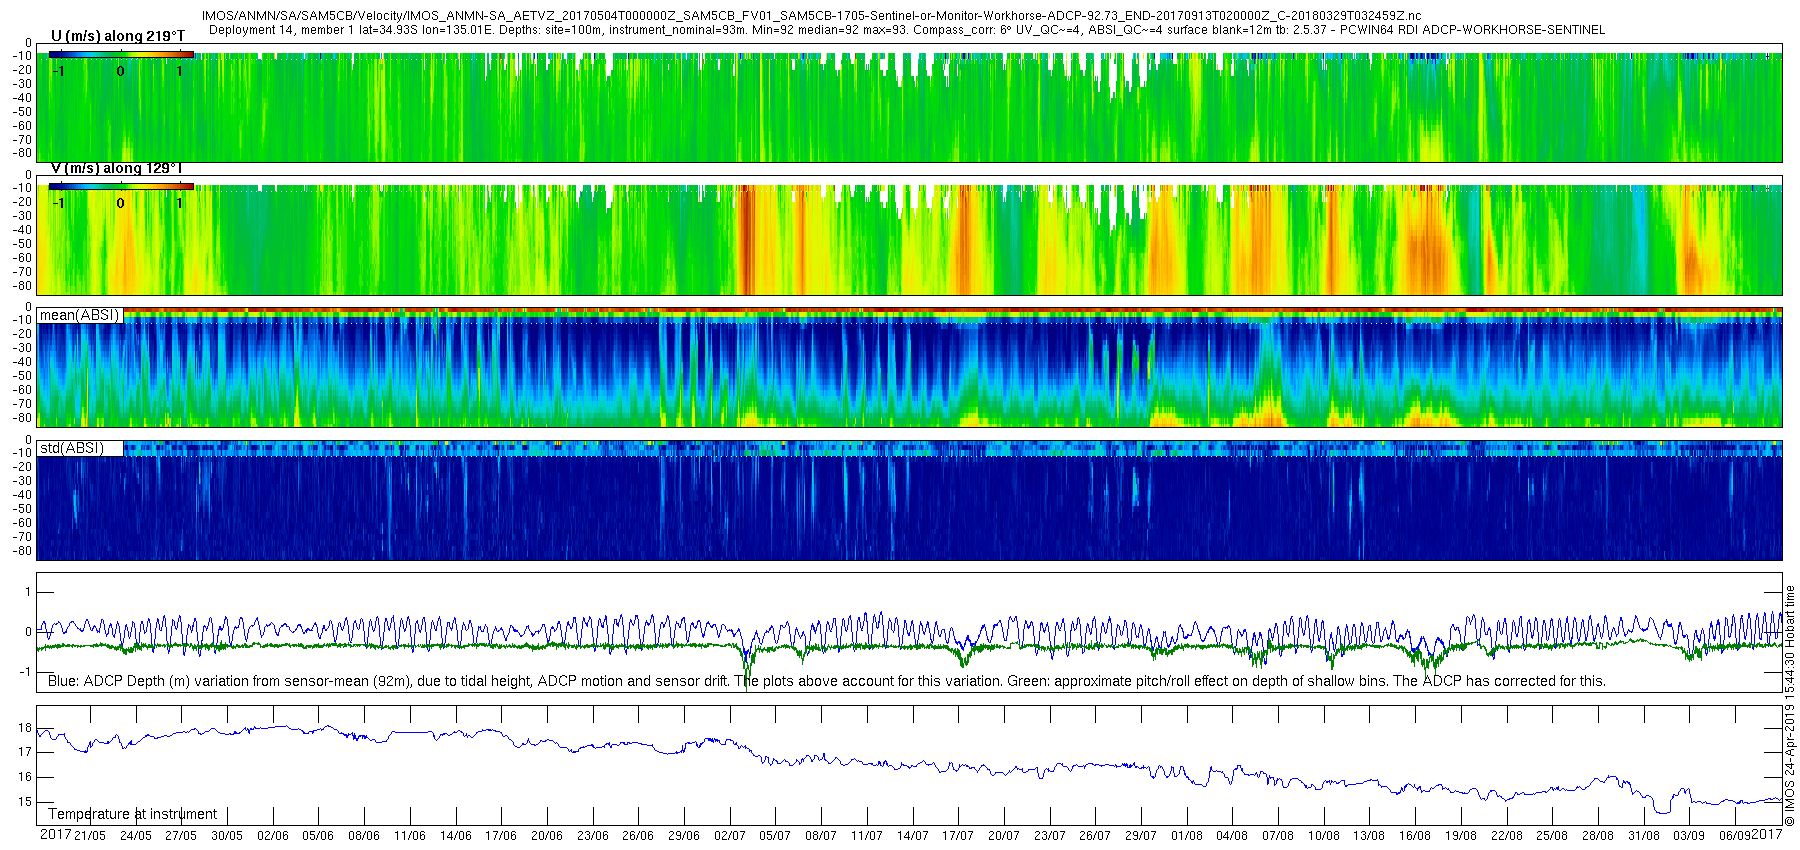The width and height of the screenshot is (1800, 850).
Task: Click the '1' tick on depth variation axis
Action: 28,593
